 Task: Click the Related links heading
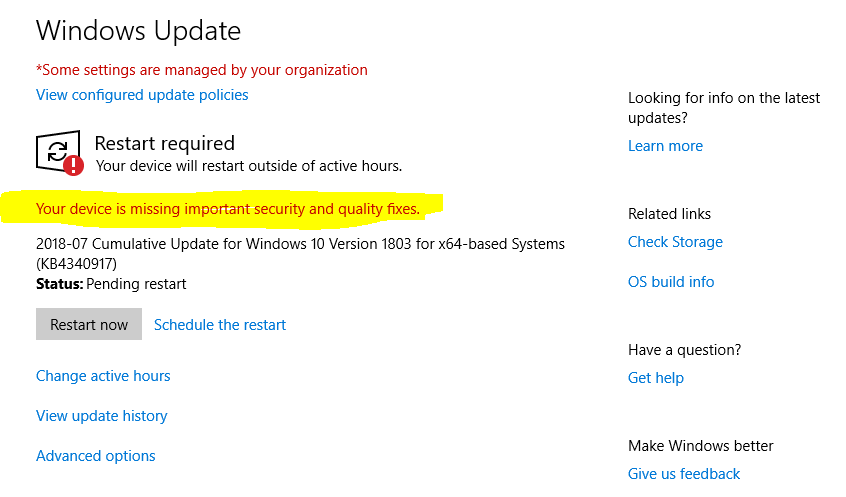point(669,214)
